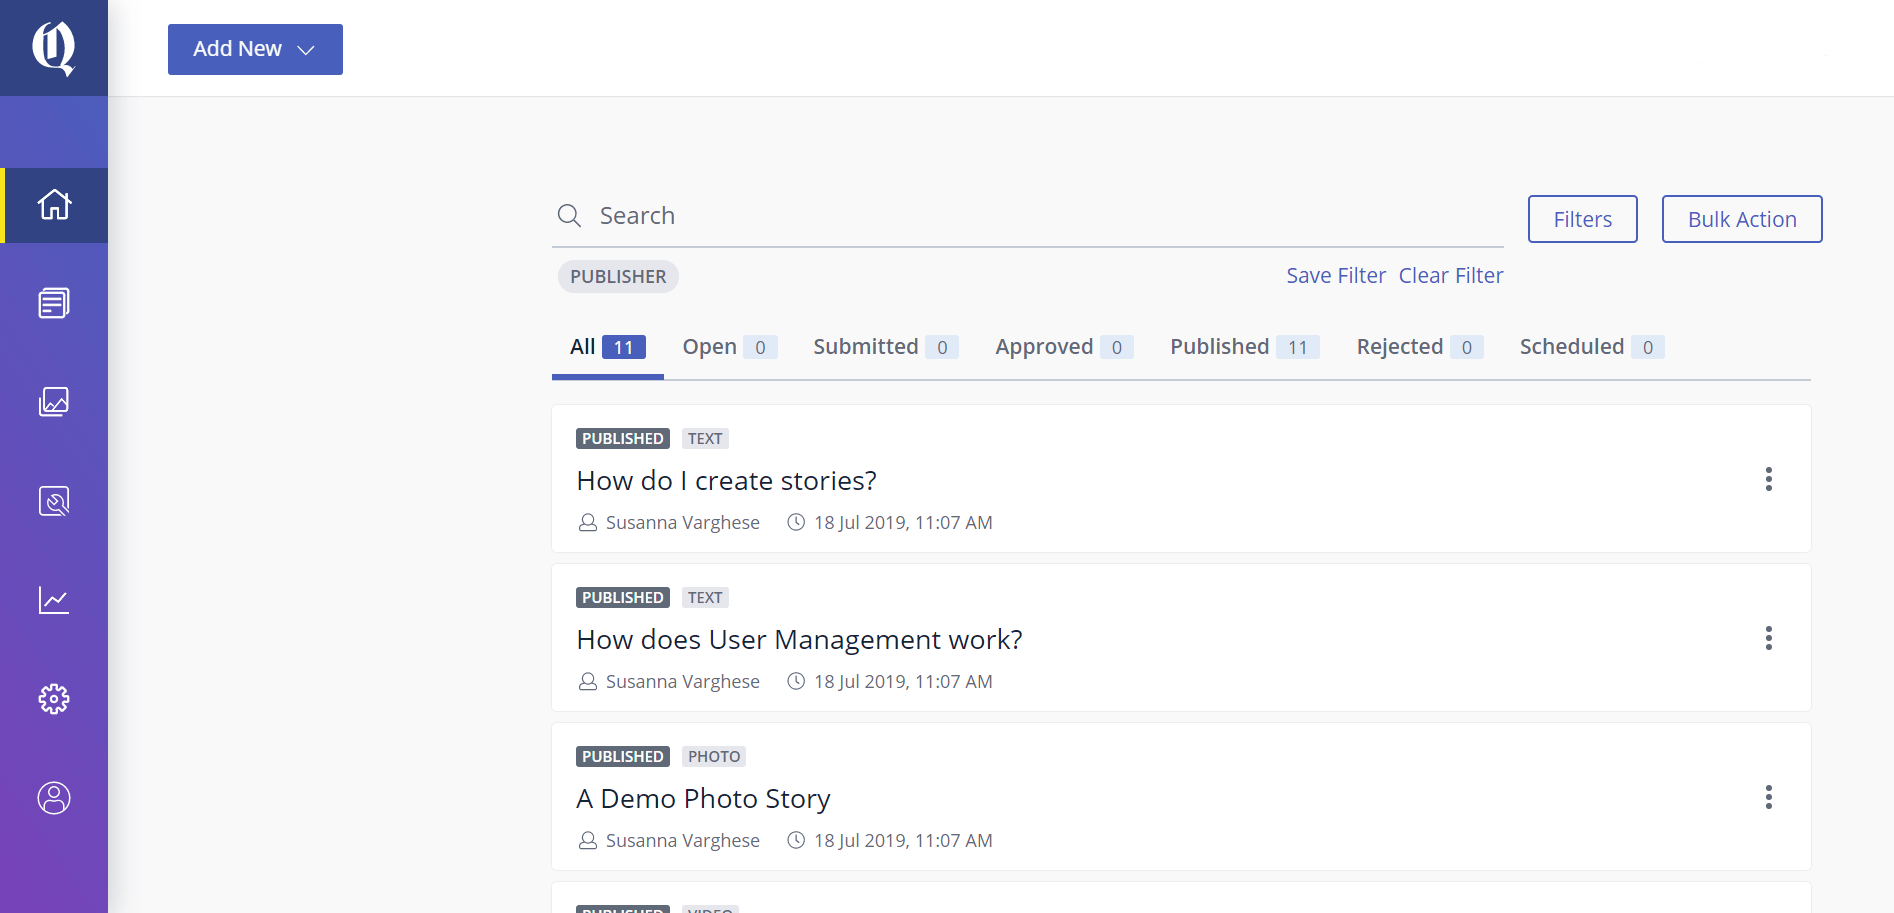This screenshot has height=913, width=1894.
Task: Open the media library sidebar icon
Action: click(x=54, y=402)
